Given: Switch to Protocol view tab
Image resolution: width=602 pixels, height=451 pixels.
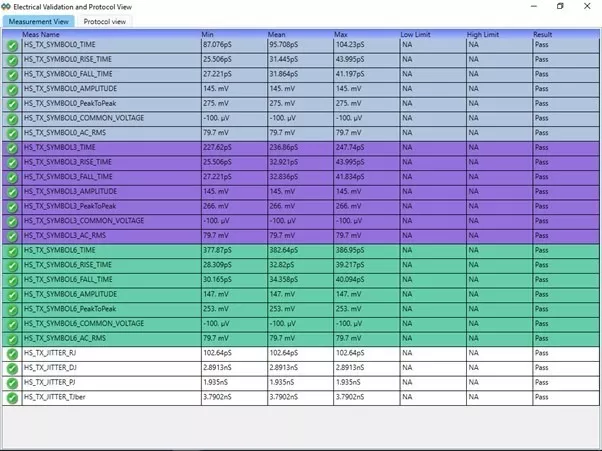Looking at the screenshot, I should (105, 20).
